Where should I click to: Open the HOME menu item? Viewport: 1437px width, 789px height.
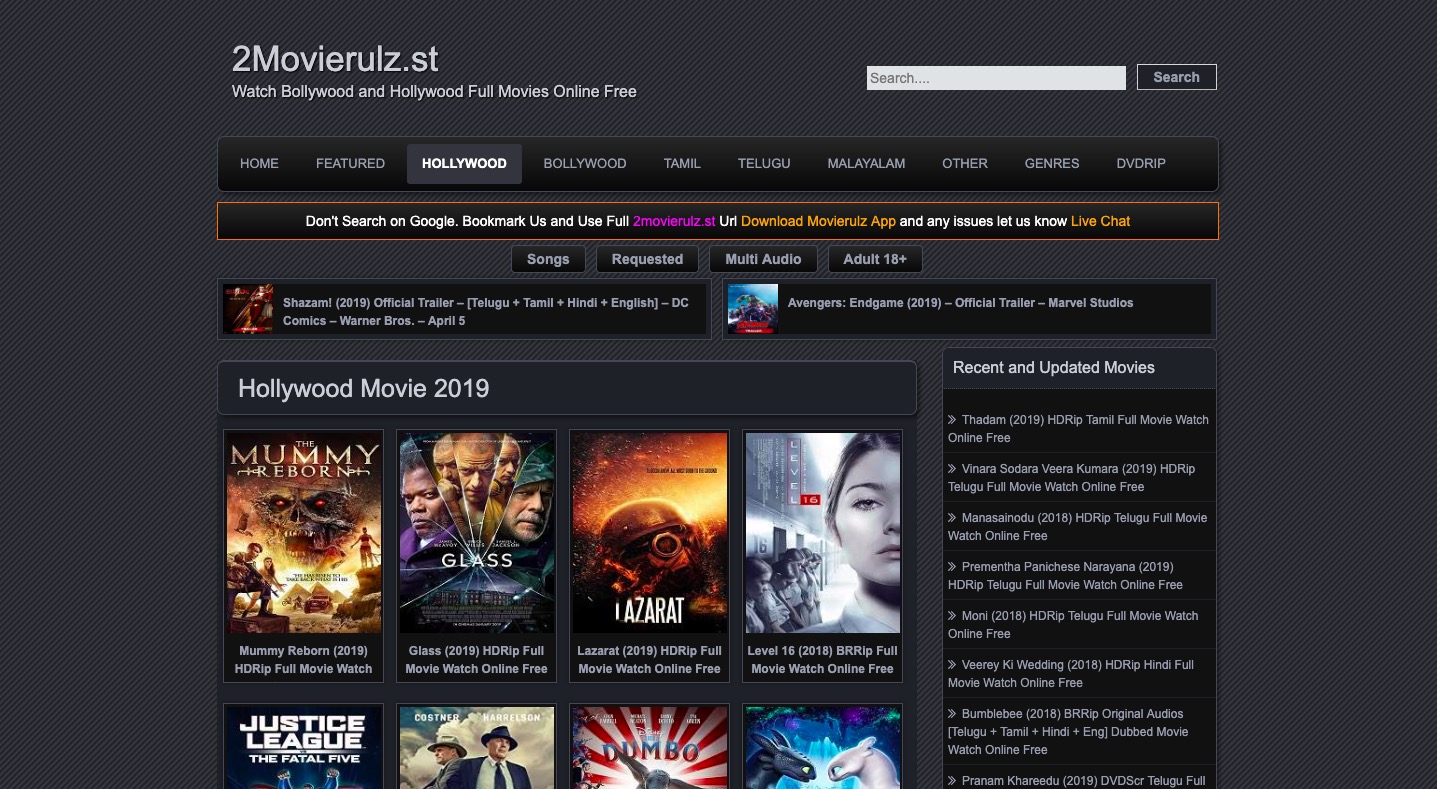pos(259,163)
